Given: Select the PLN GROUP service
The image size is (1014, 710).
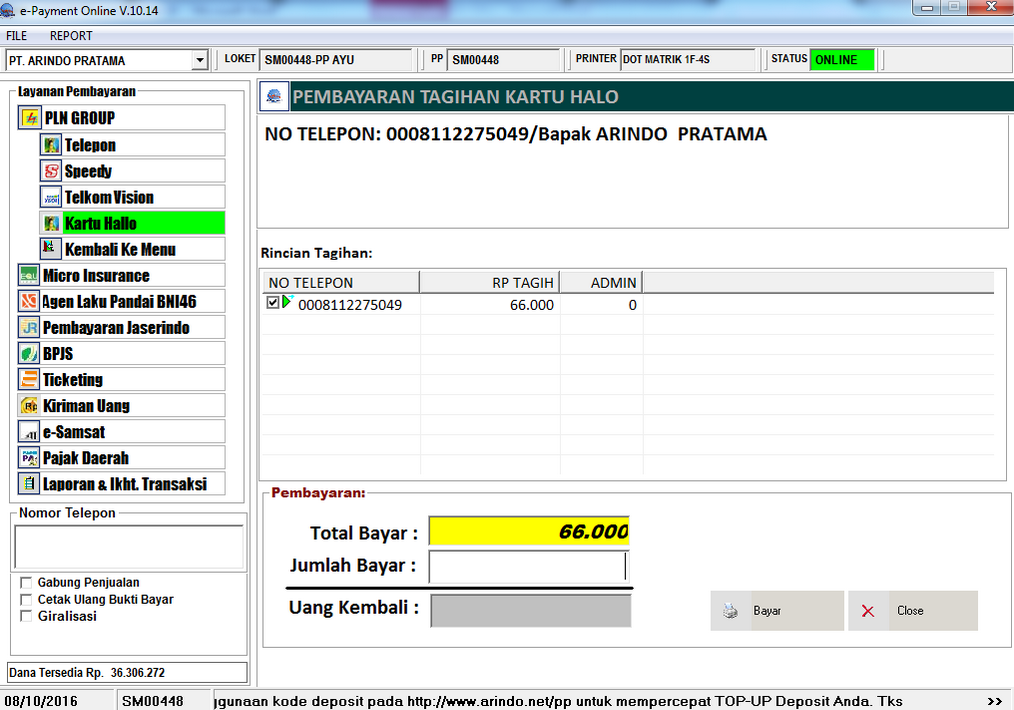Looking at the screenshot, I should [122, 118].
